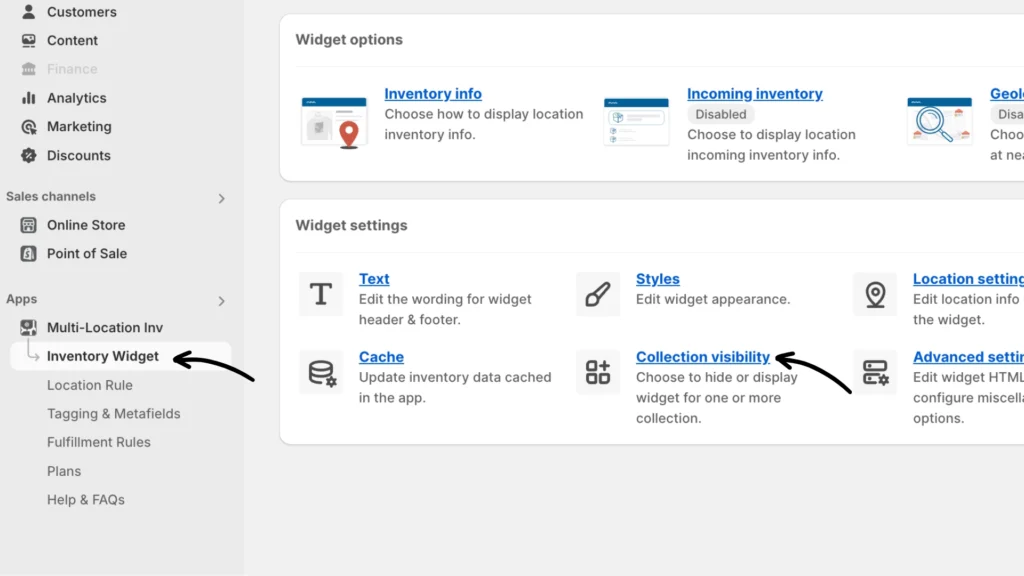Image resolution: width=1024 pixels, height=576 pixels.
Task: Click the Inventory info thumbnail image
Action: point(334,122)
